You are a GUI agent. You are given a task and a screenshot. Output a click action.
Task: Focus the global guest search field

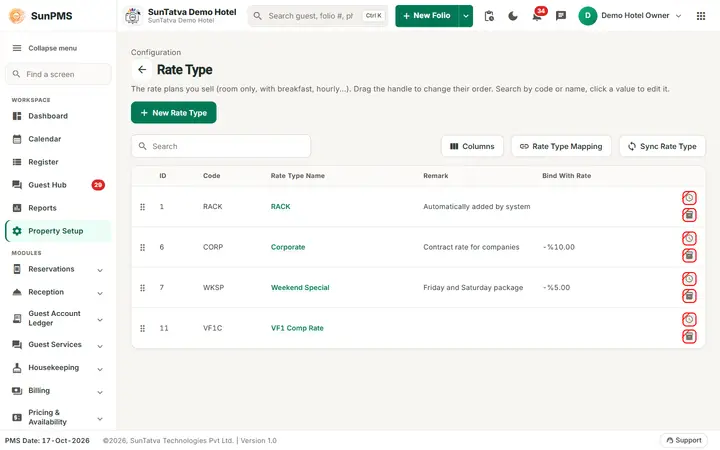(318, 16)
